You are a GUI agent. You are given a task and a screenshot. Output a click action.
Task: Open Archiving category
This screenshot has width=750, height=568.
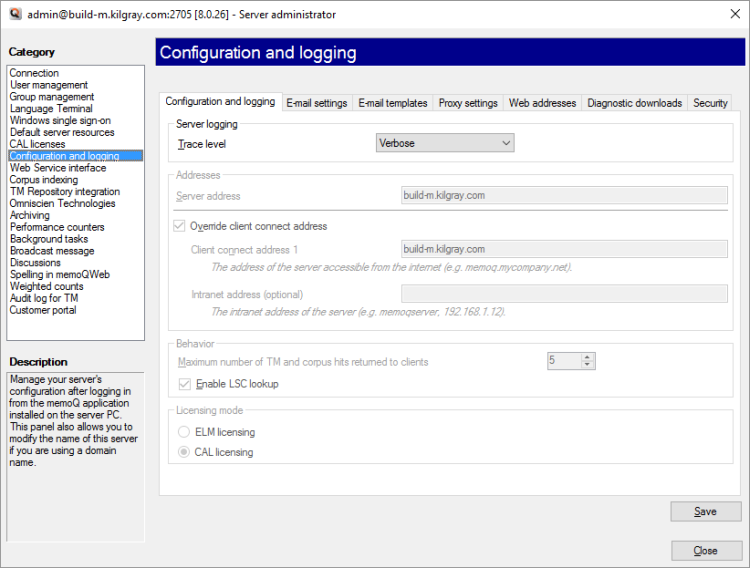coord(30,215)
